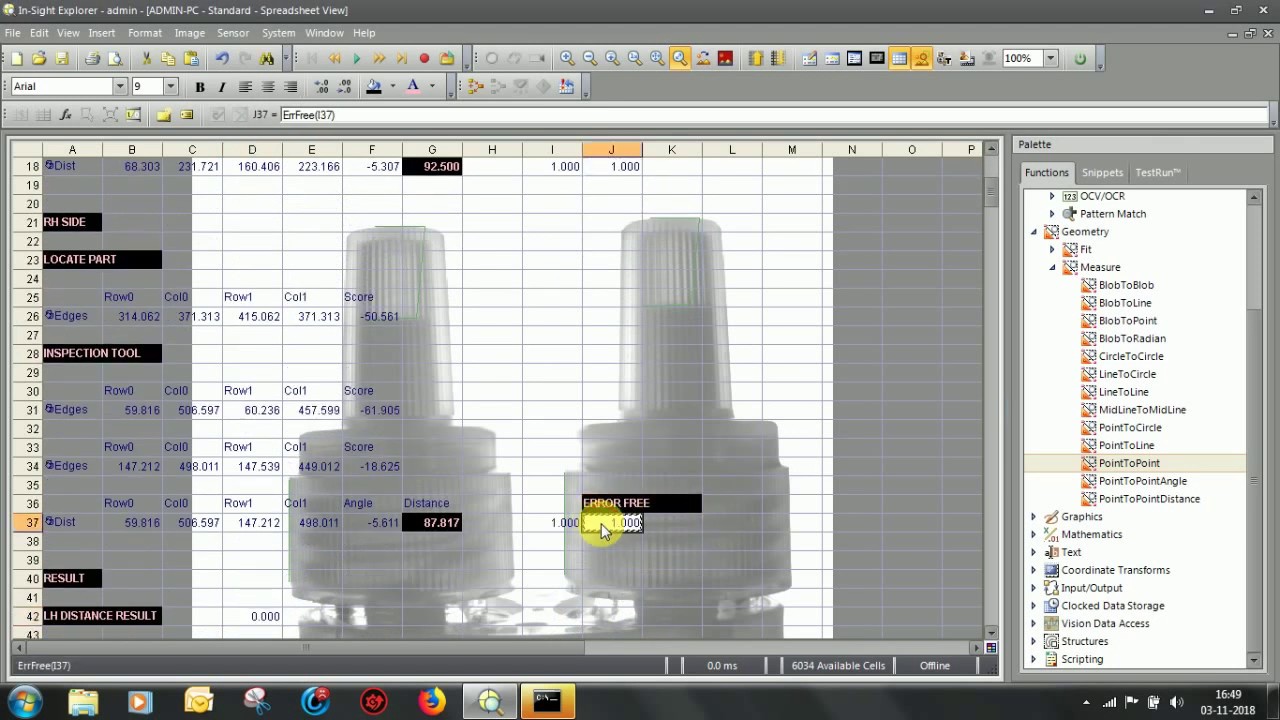This screenshot has width=1280, height=720.
Task: Toggle the Spreadsheet grid view icon
Action: tap(899, 59)
